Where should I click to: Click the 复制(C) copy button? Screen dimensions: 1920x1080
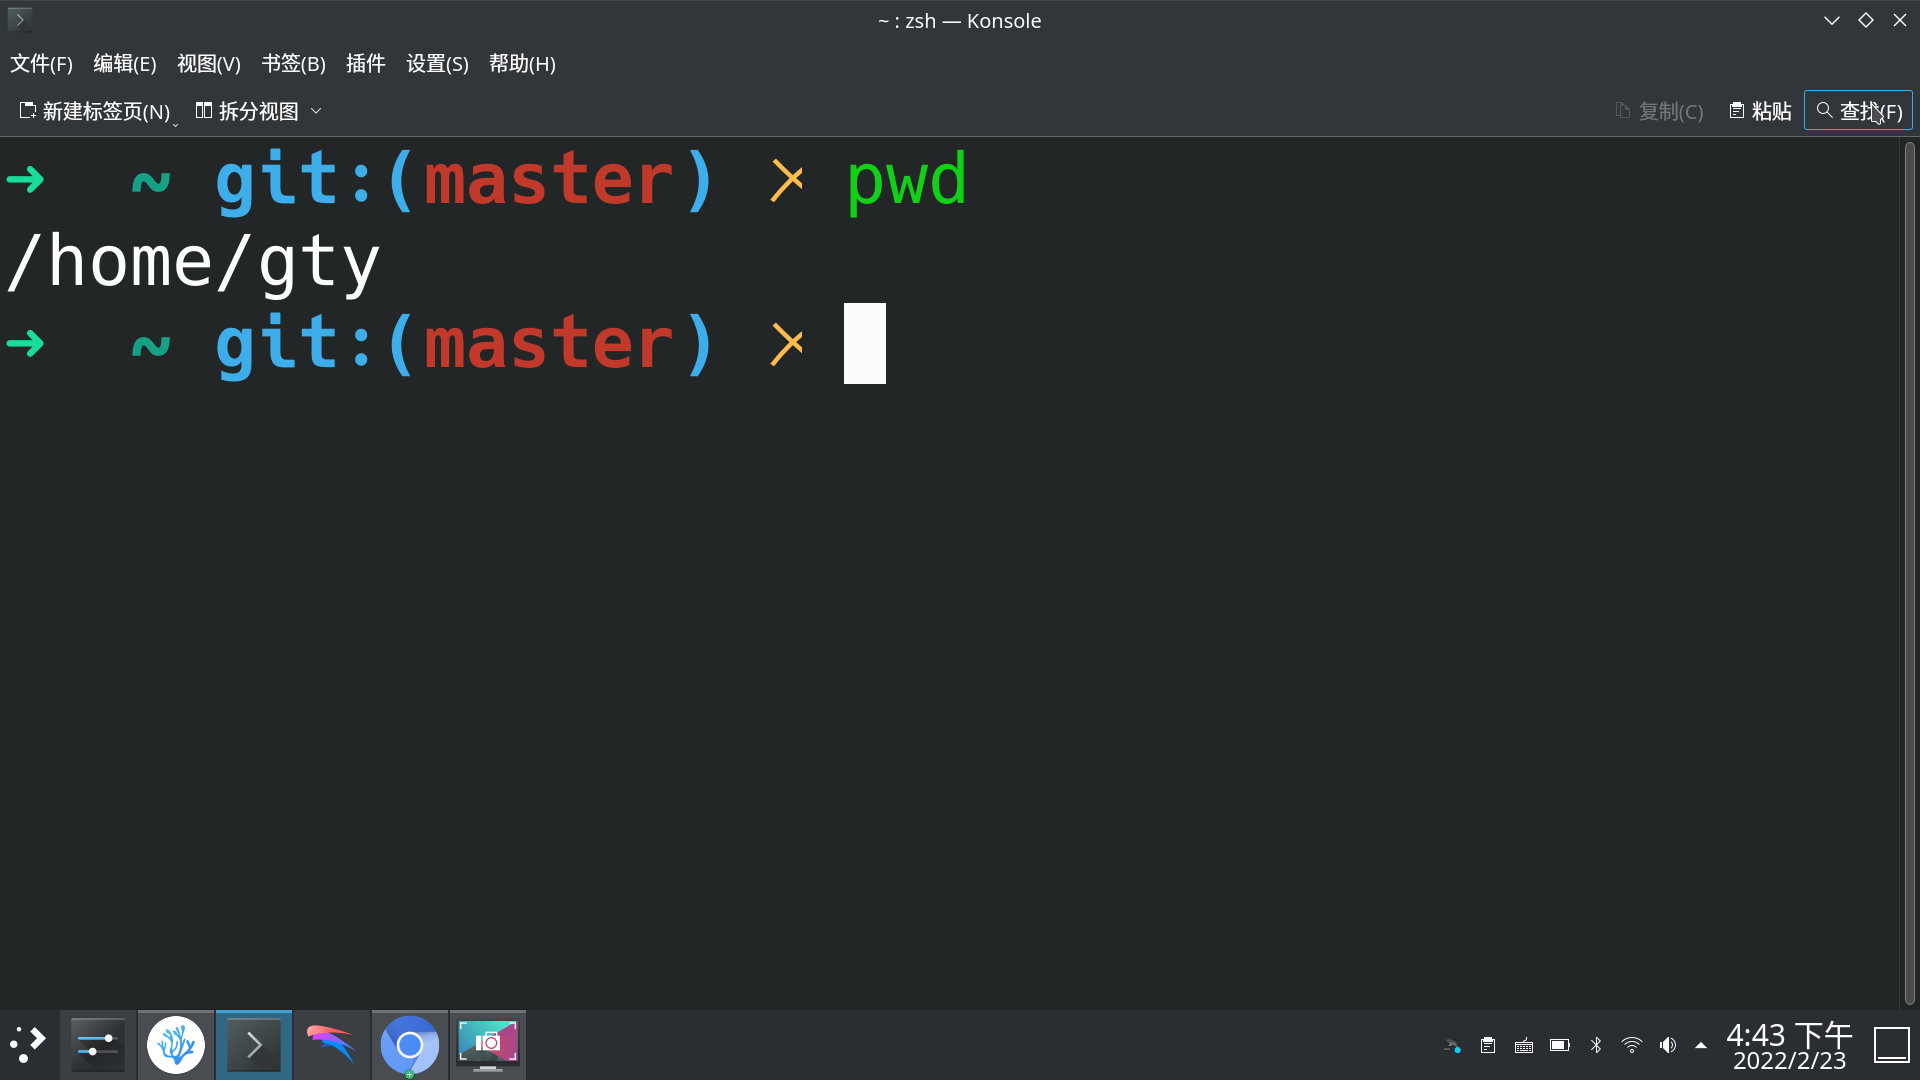pos(1659,111)
